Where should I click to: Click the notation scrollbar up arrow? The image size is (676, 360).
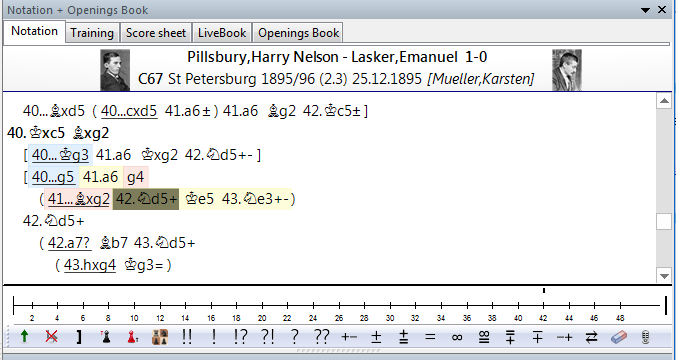tap(664, 101)
